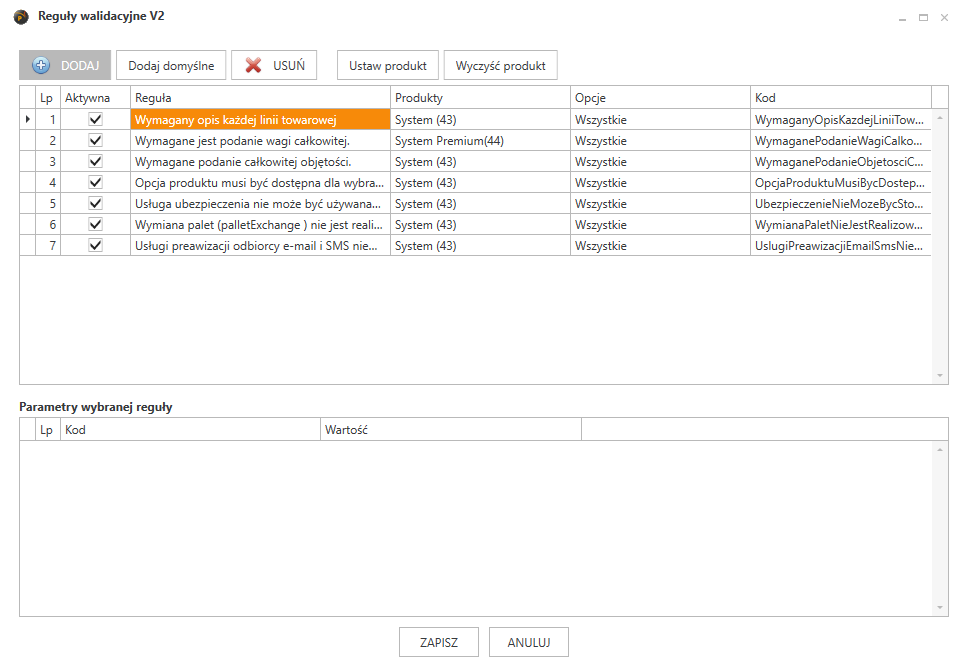Cancel with the ANULUJ button

(x=529, y=642)
